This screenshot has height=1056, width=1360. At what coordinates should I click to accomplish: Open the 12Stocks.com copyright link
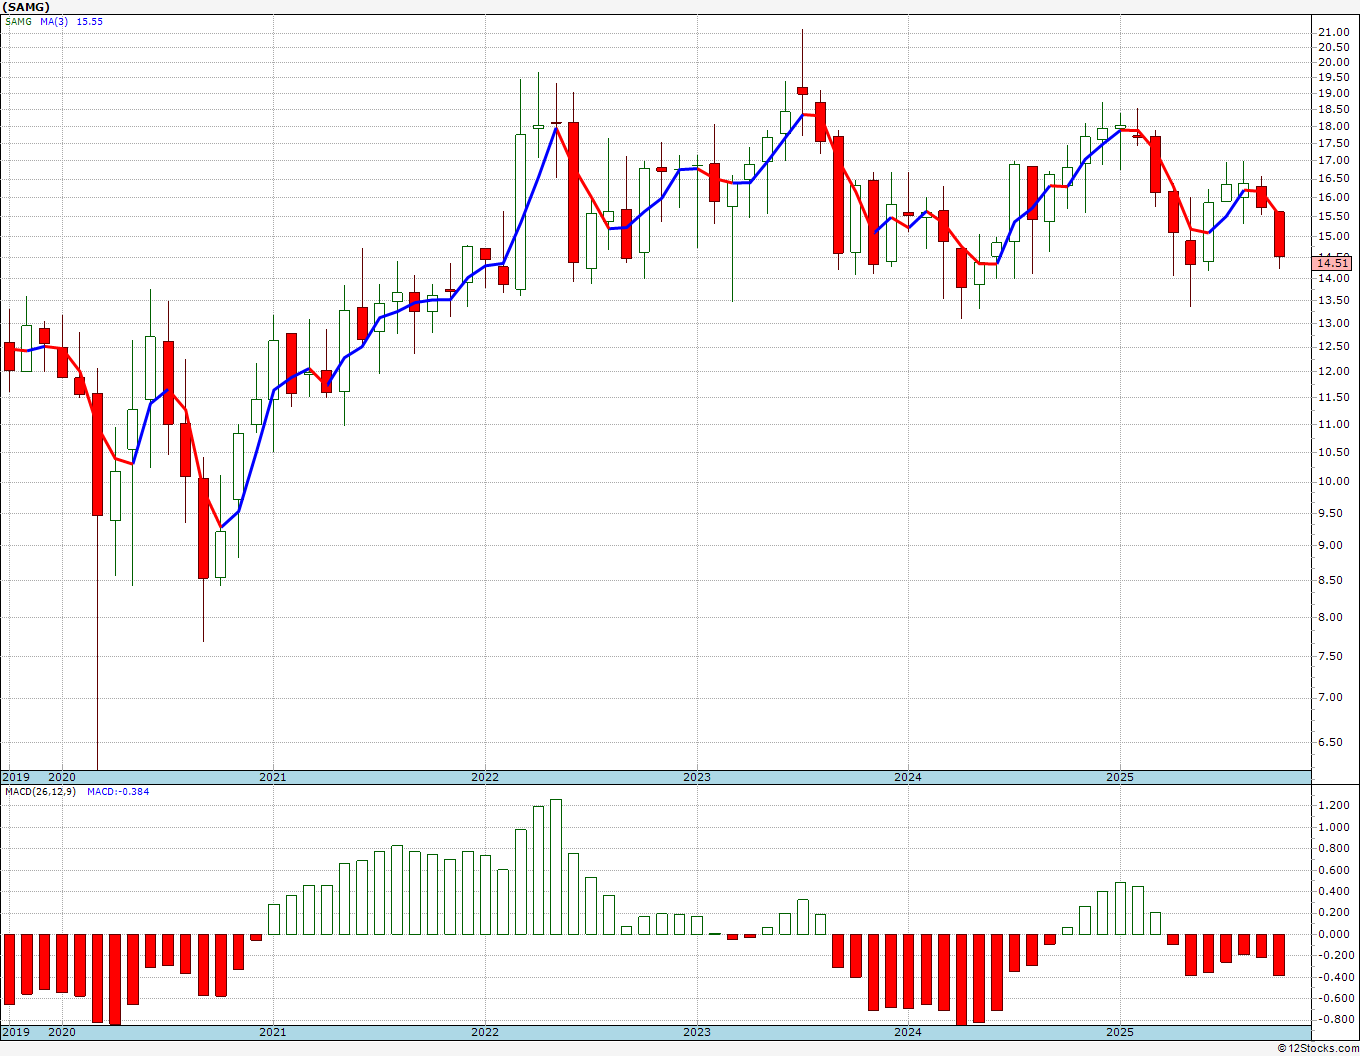[x=1319, y=1048]
